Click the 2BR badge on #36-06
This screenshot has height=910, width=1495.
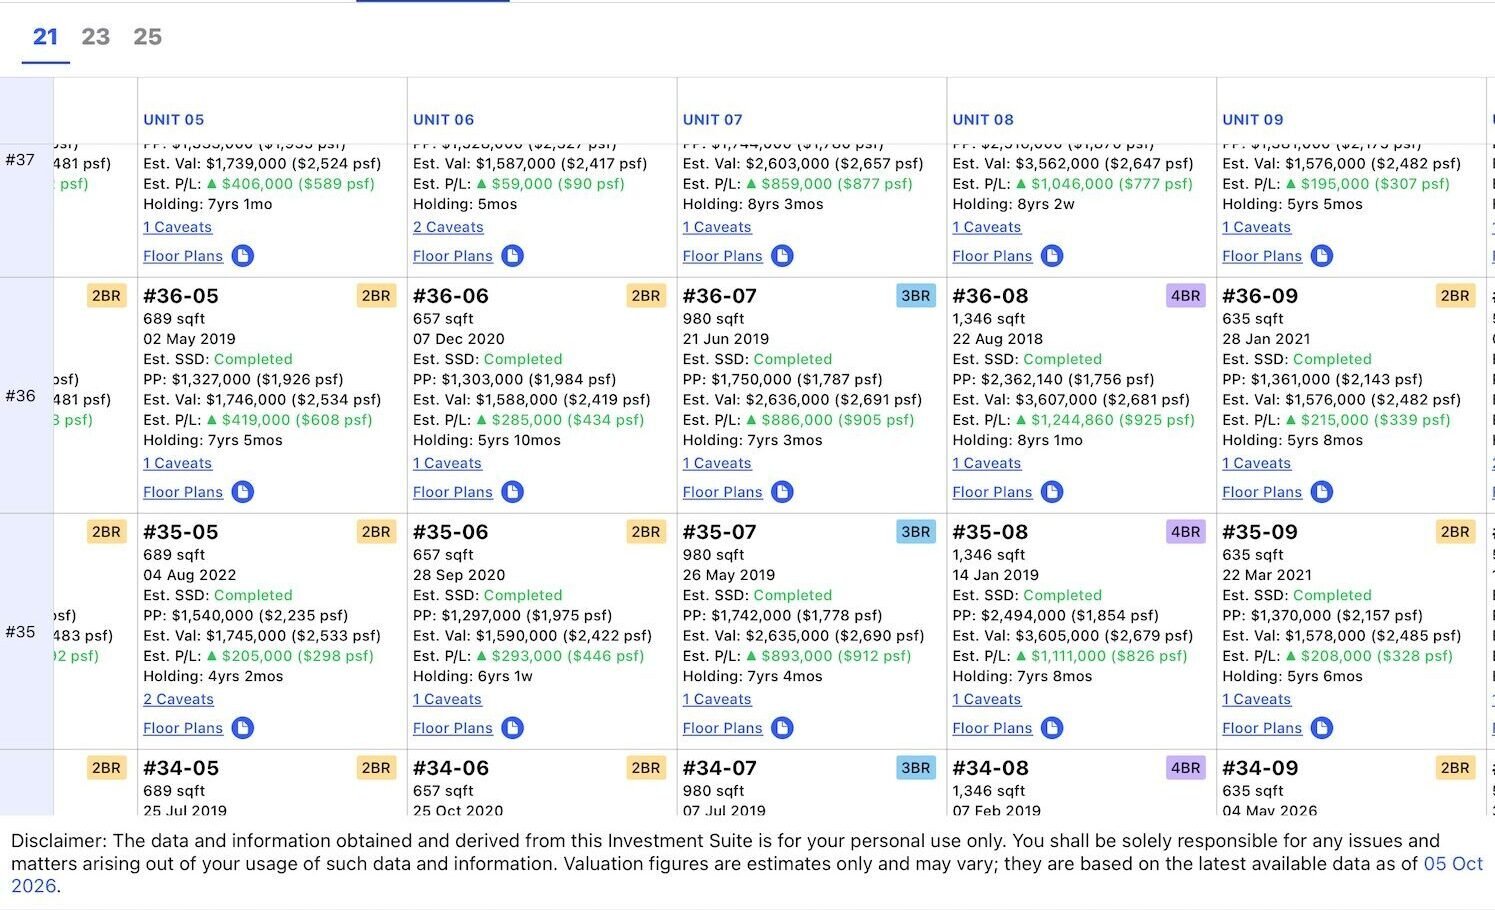[x=646, y=296]
